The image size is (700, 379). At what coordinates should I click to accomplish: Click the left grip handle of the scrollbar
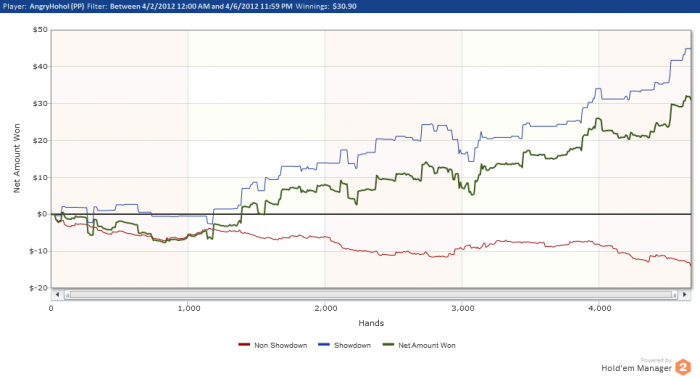(67, 295)
